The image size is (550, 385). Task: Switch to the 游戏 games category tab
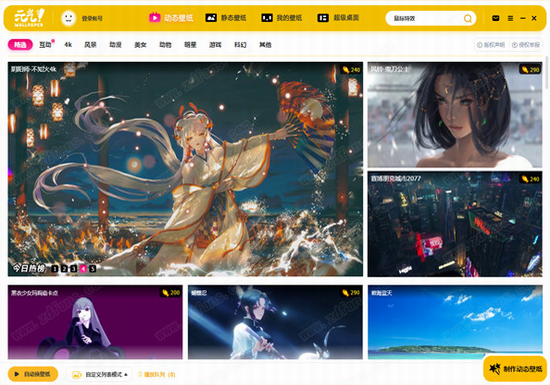coord(215,45)
